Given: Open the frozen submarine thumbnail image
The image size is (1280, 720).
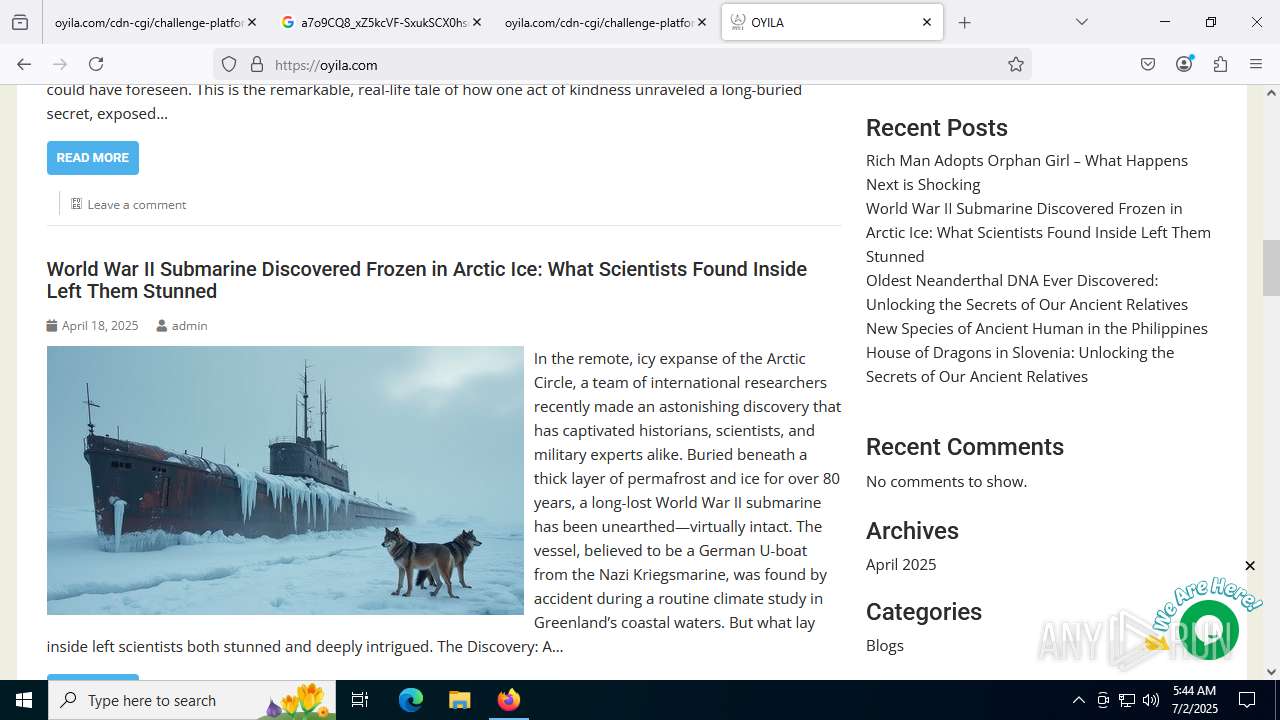Looking at the screenshot, I should click(x=285, y=480).
